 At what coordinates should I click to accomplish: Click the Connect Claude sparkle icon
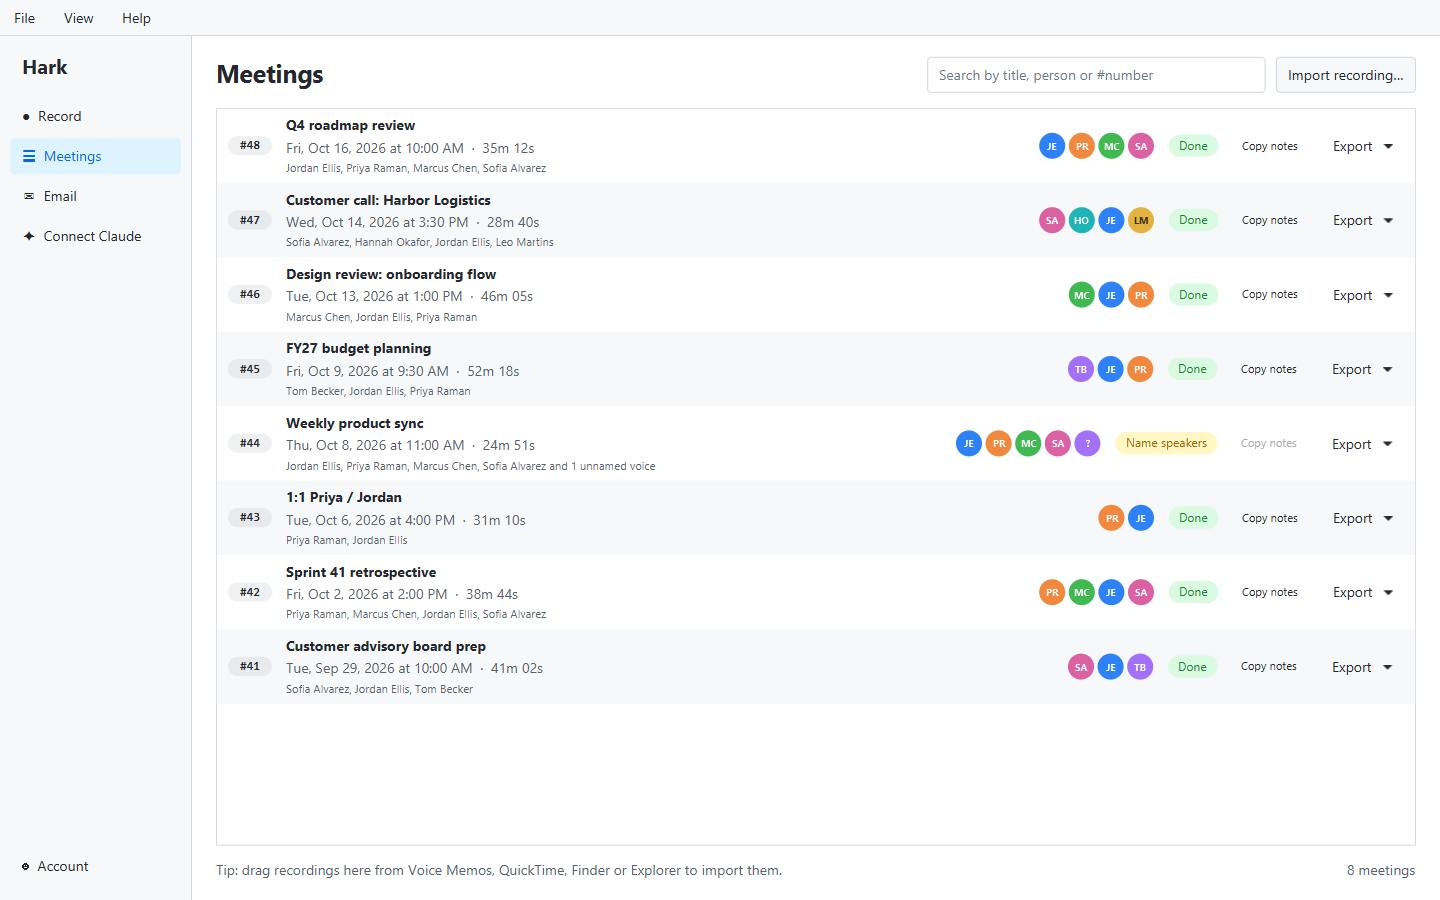(29, 236)
